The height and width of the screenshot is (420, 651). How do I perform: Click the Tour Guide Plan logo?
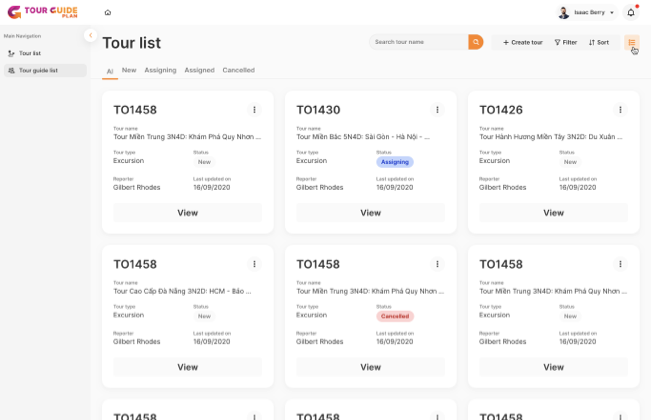tap(42, 12)
